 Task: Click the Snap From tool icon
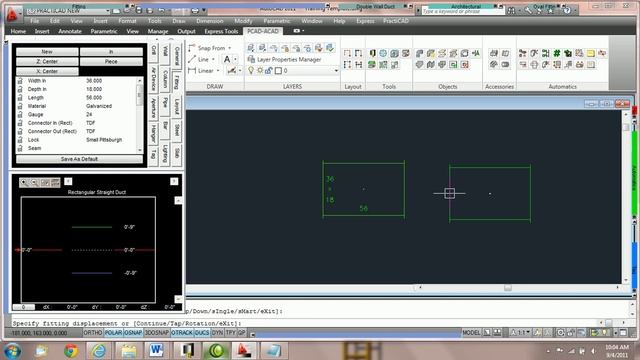coord(192,48)
